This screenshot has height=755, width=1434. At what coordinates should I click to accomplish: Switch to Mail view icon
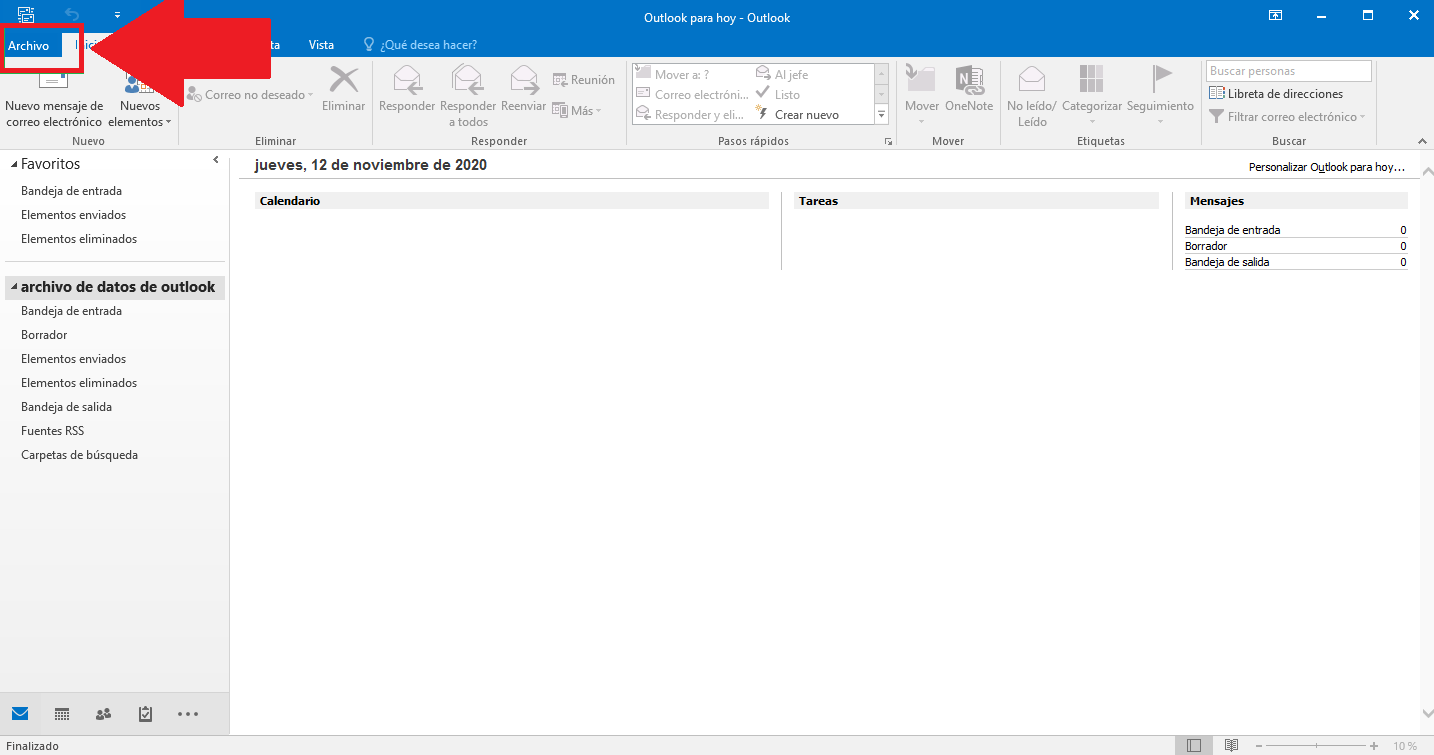(20, 714)
